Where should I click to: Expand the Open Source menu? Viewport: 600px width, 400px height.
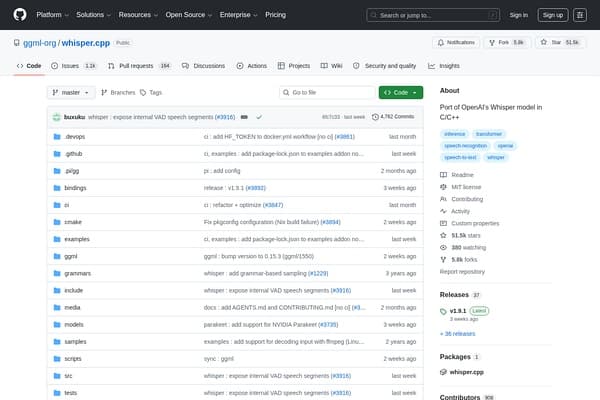click(189, 15)
